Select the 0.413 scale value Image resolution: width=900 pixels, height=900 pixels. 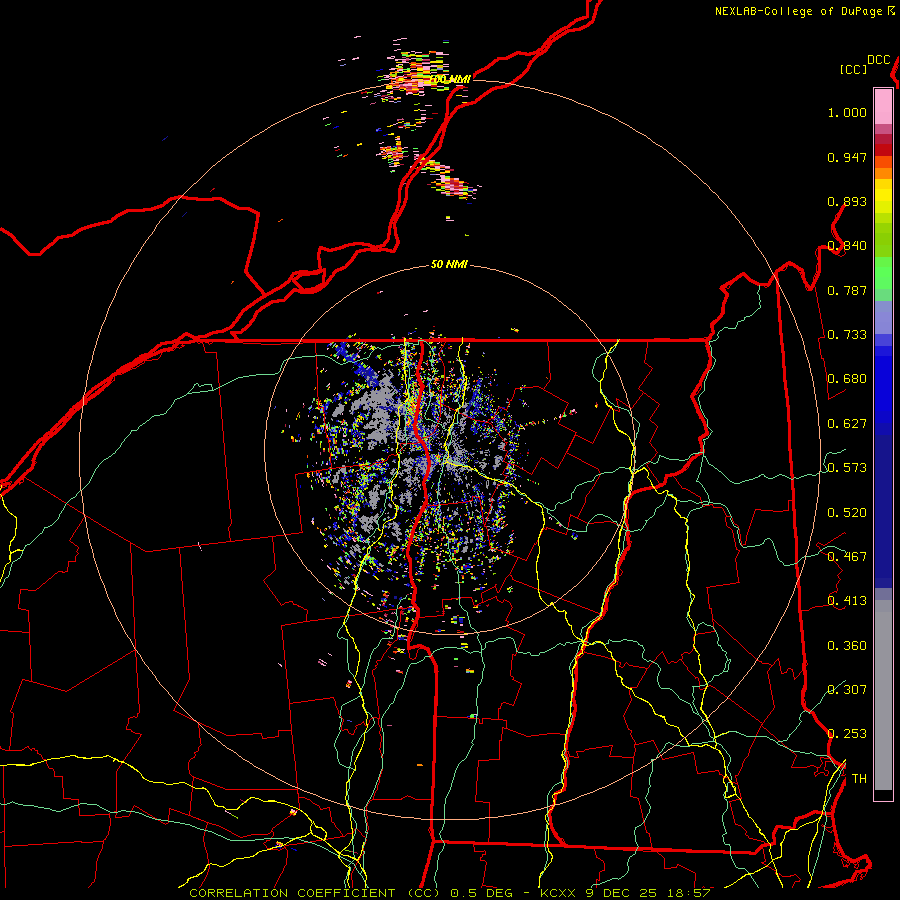[x=847, y=601]
